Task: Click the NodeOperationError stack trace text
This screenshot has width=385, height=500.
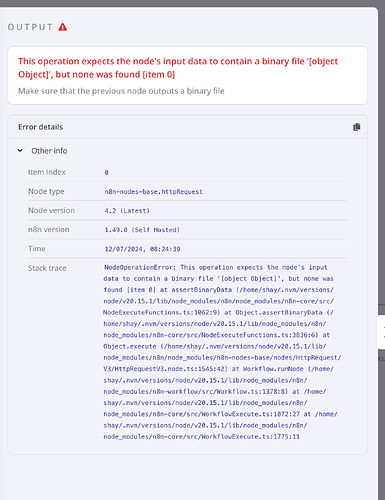Action: coord(222,352)
